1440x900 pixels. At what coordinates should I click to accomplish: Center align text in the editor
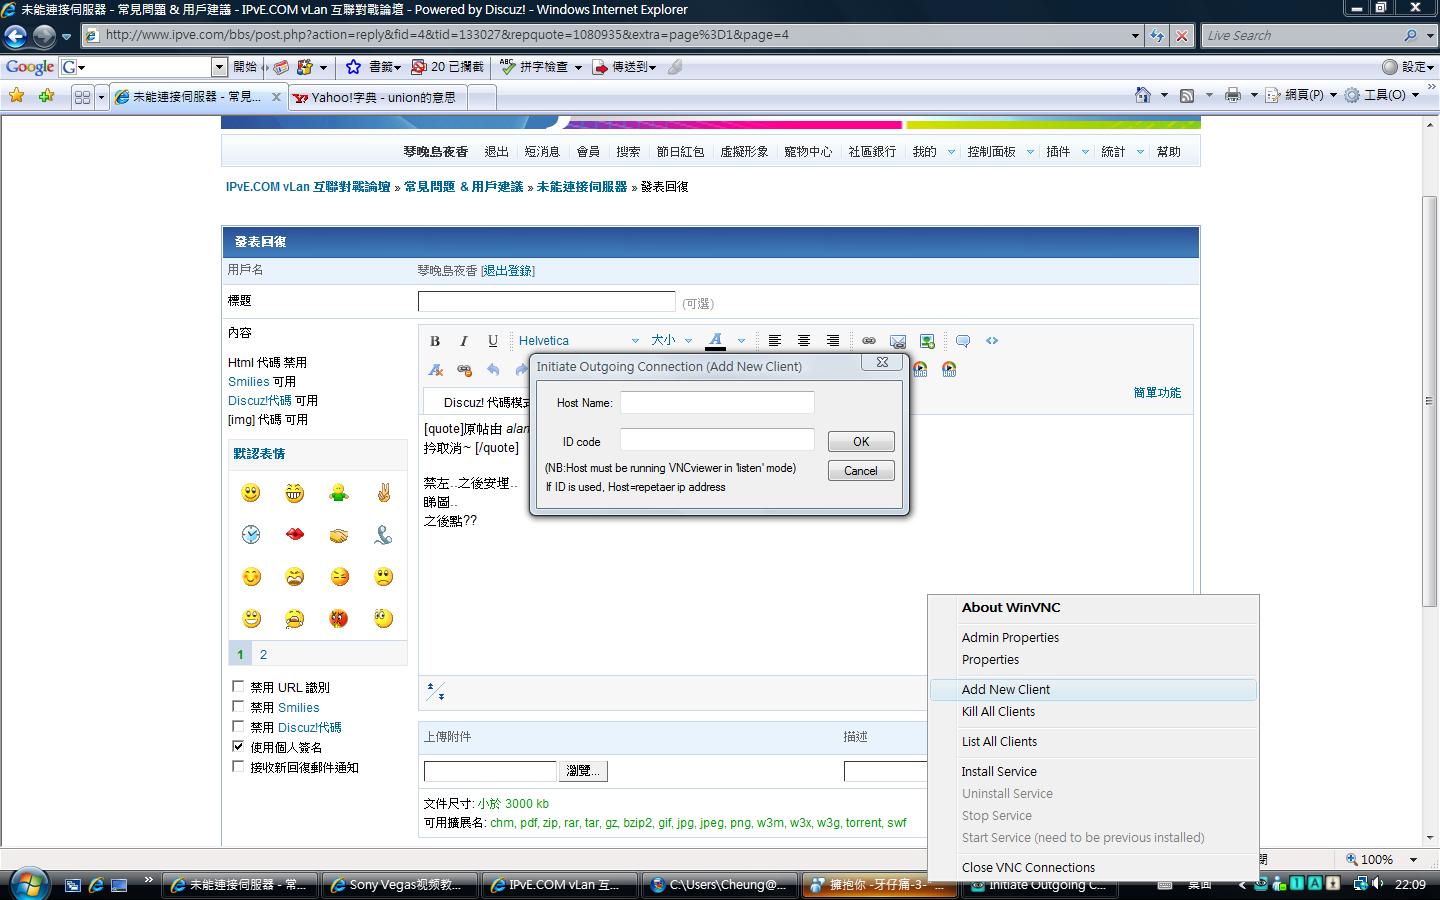coord(804,341)
